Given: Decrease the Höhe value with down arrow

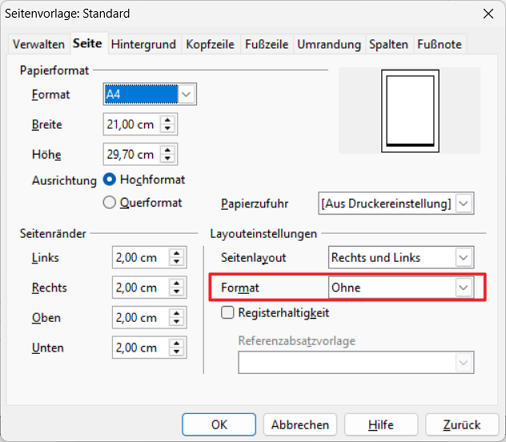Looking at the screenshot, I should (168, 159).
